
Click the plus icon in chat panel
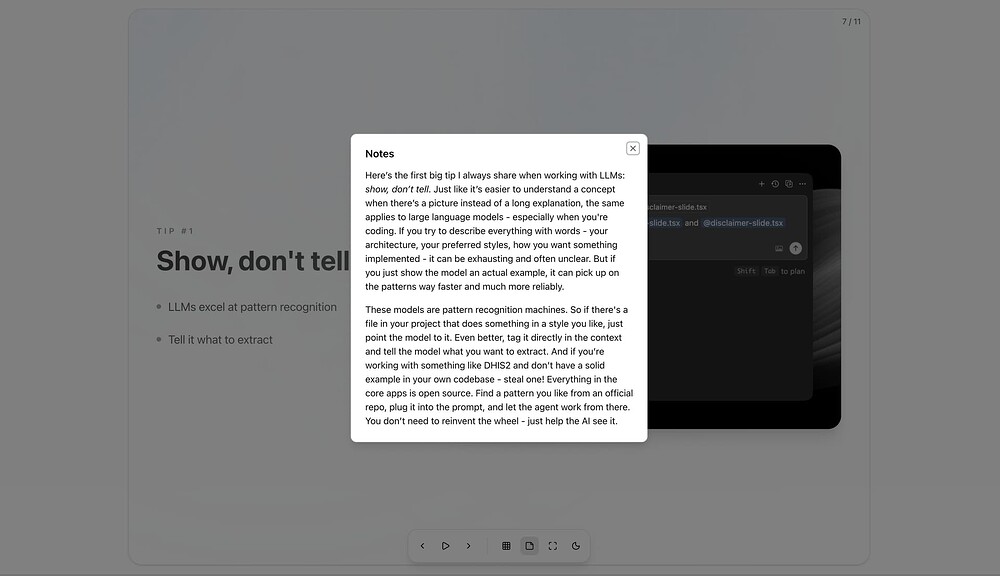point(761,184)
